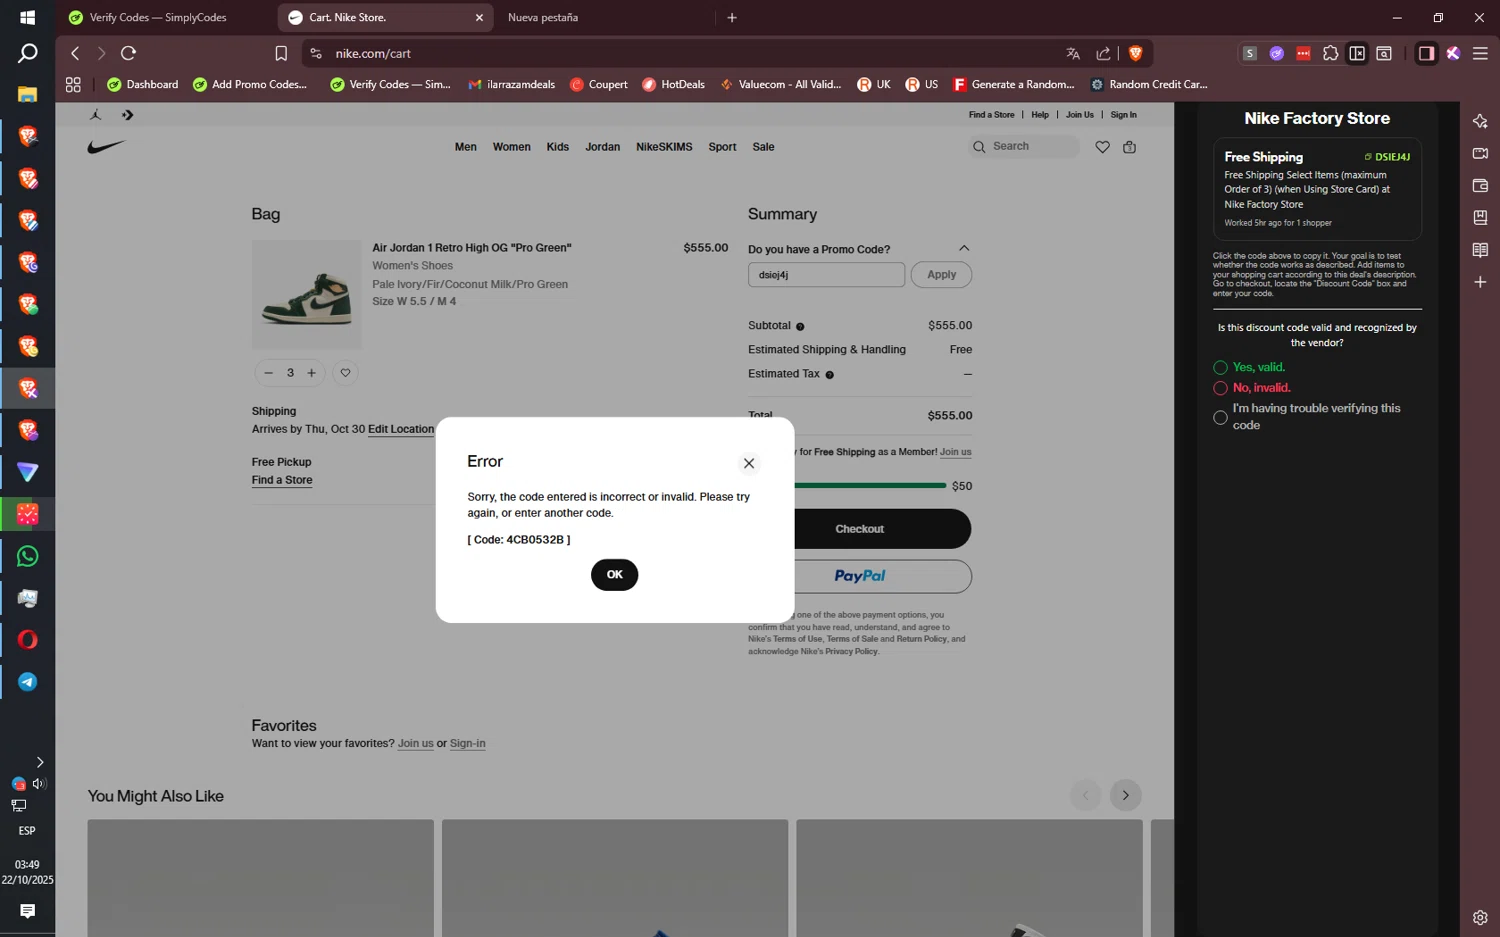
Task: Open File Explorer from taskbar
Action: 27,94
